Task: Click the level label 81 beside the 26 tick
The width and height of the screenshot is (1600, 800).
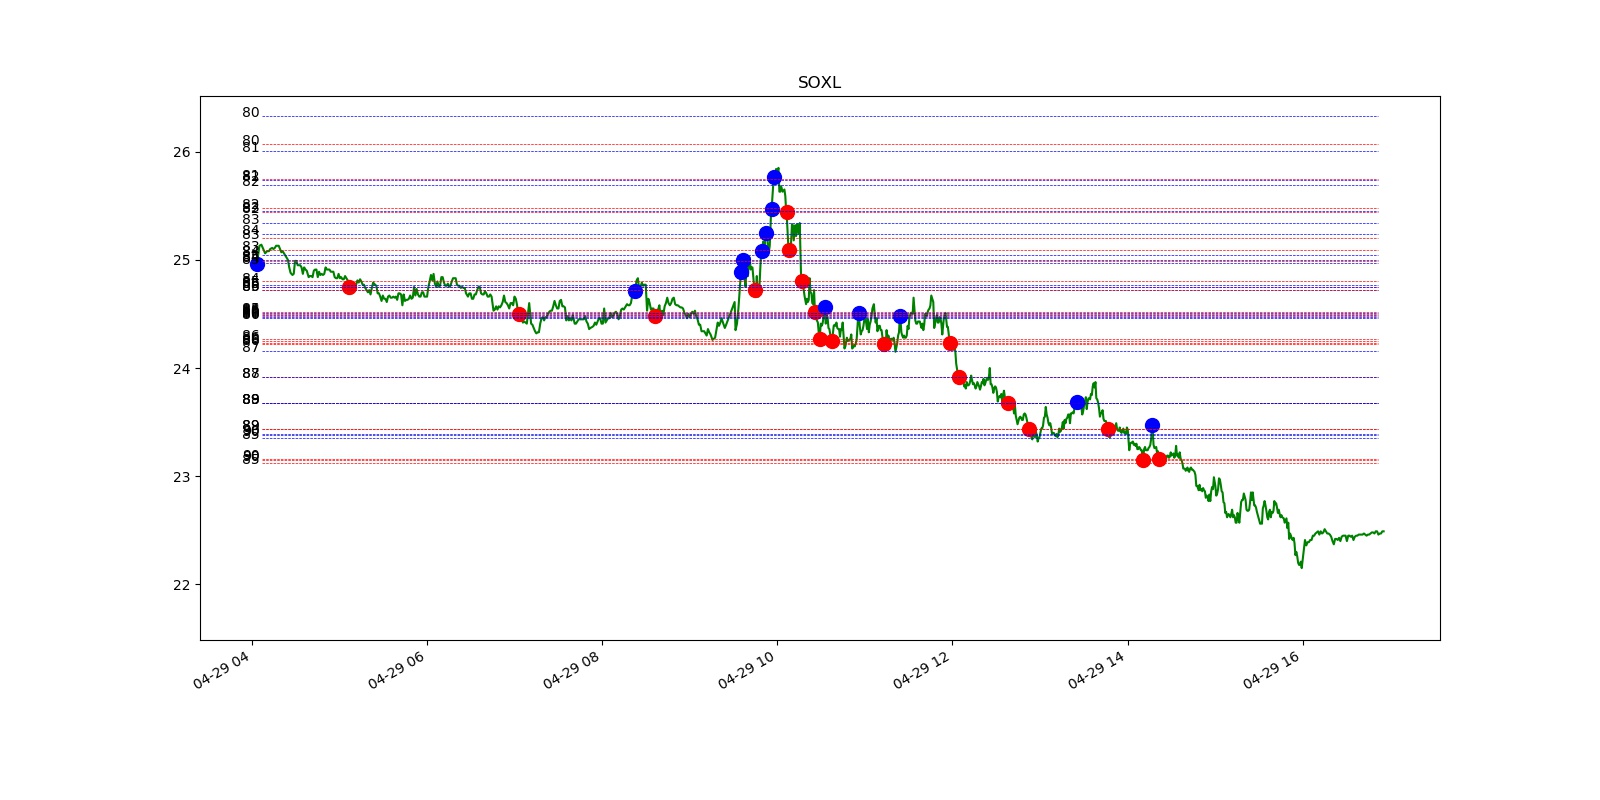Action: tap(250, 148)
